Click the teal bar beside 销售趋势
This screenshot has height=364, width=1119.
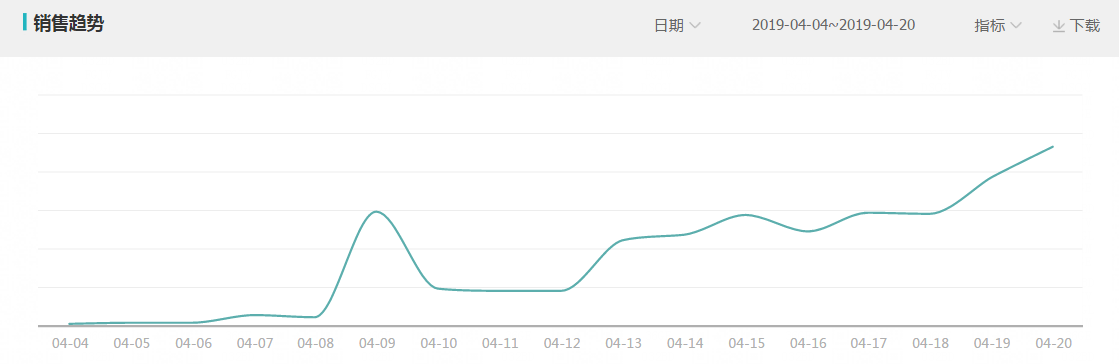(x=25, y=23)
